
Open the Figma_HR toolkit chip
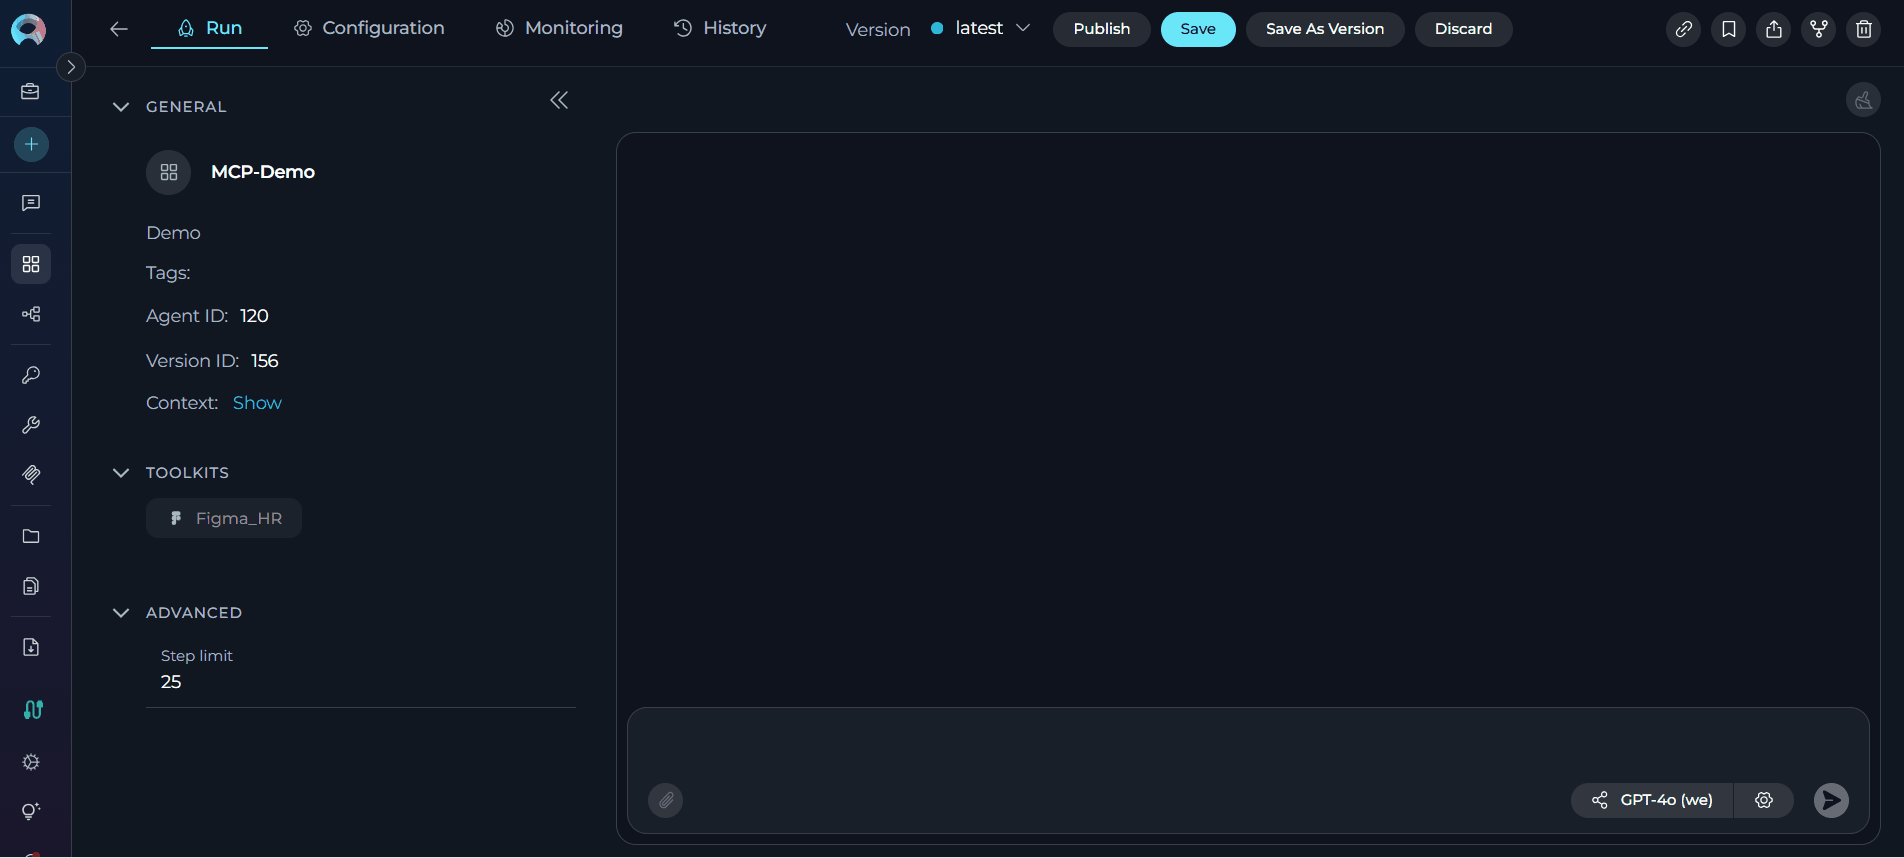224,518
